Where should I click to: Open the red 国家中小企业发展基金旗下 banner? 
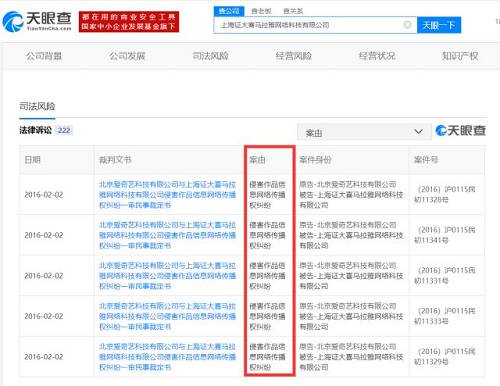pos(129,22)
